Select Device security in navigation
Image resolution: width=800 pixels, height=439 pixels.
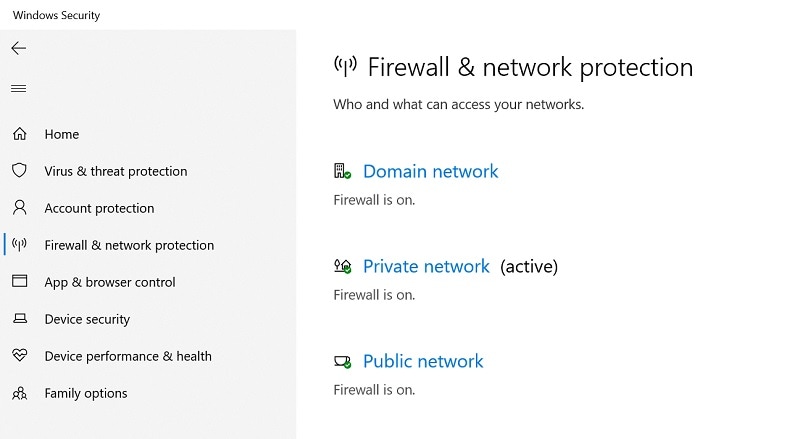click(x=87, y=319)
